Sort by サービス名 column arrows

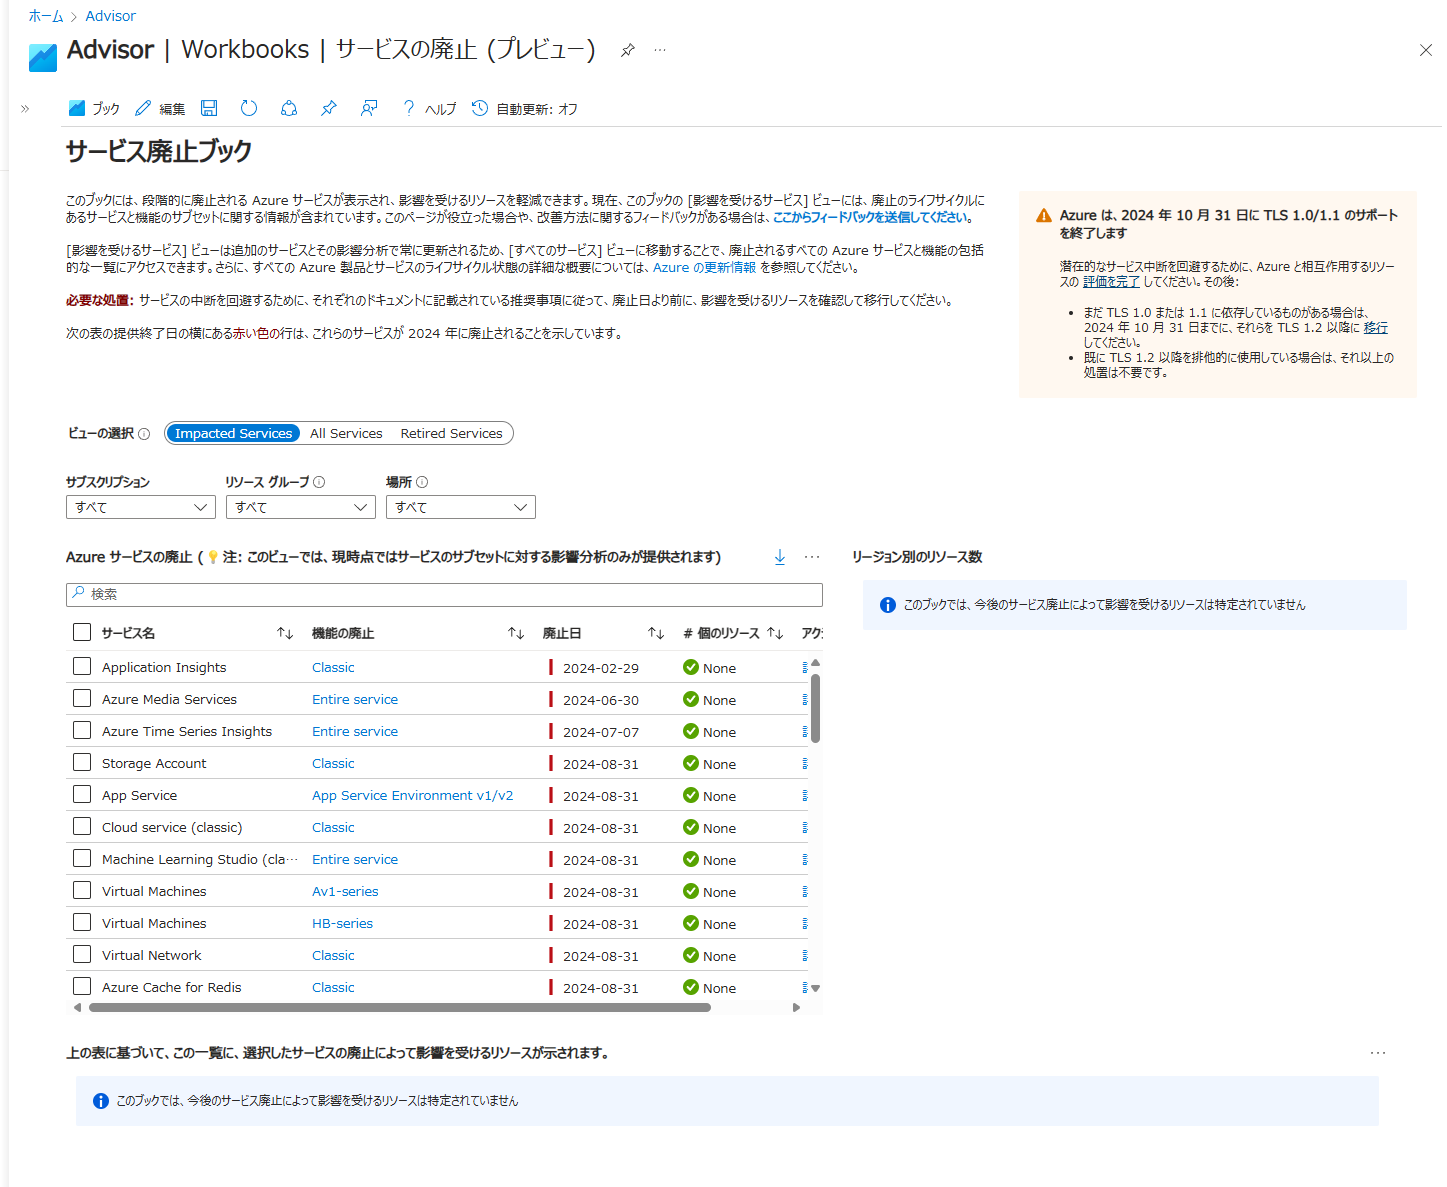click(285, 633)
